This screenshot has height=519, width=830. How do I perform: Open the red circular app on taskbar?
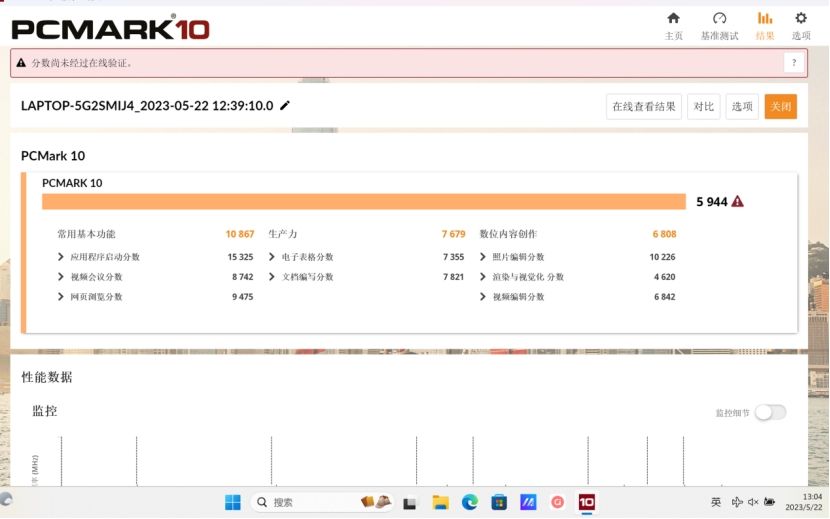557,502
